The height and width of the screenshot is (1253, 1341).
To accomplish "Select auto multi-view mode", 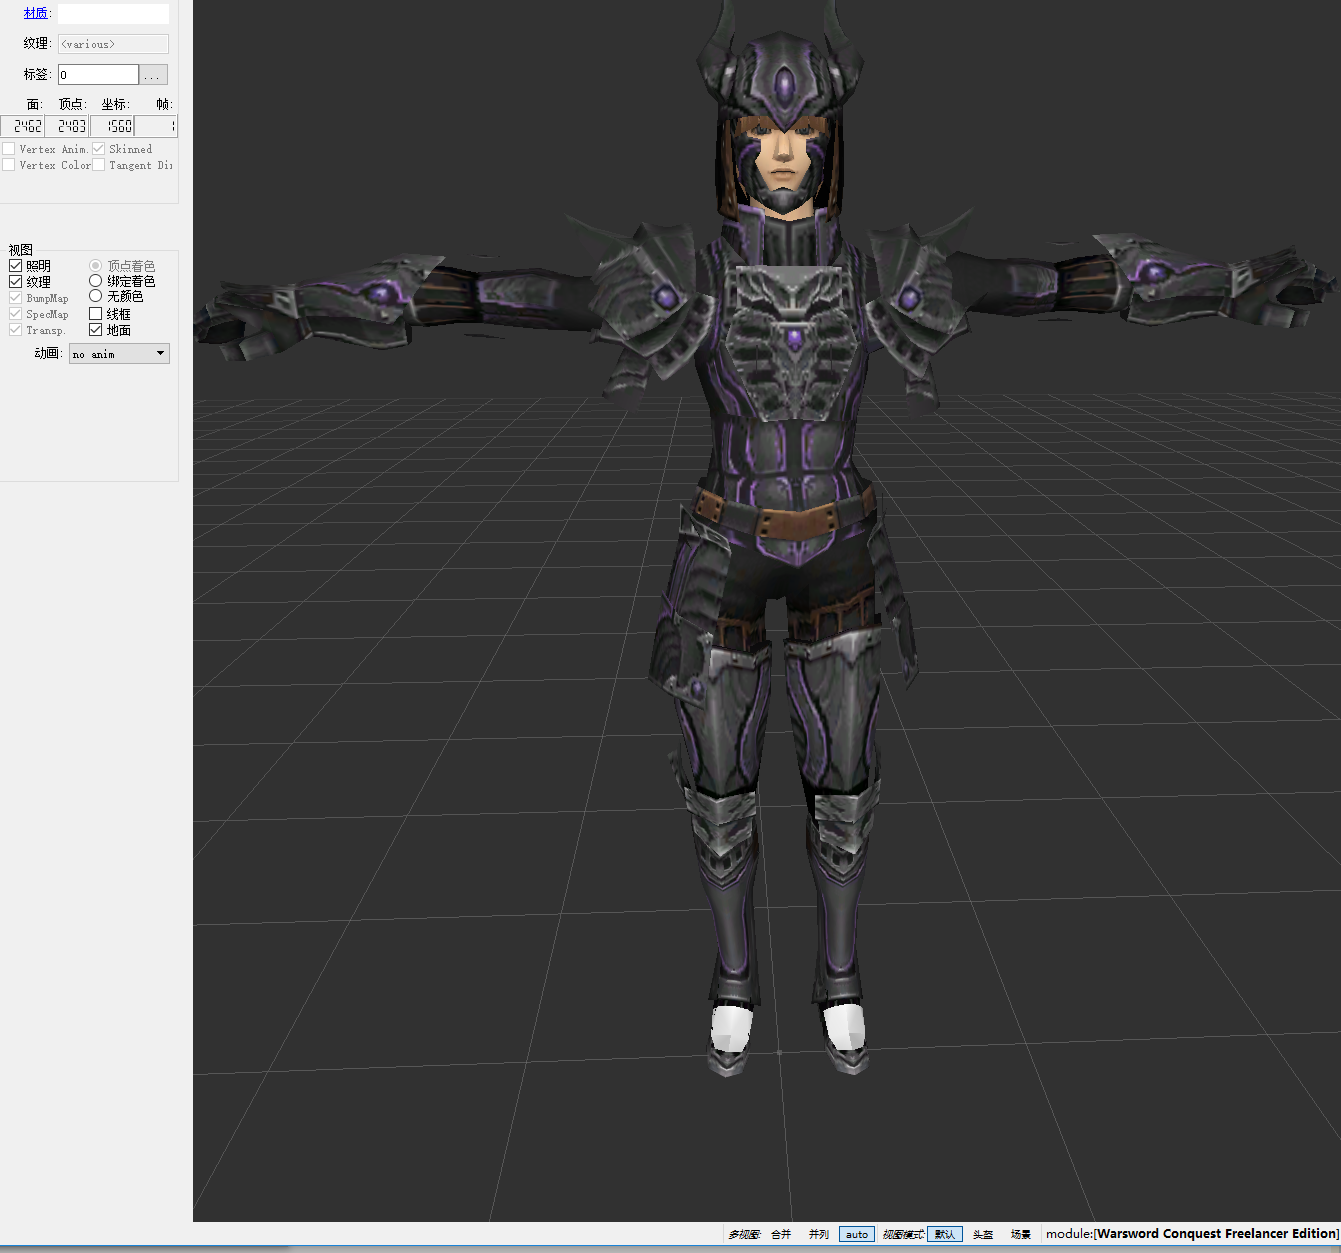I will click(857, 1234).
